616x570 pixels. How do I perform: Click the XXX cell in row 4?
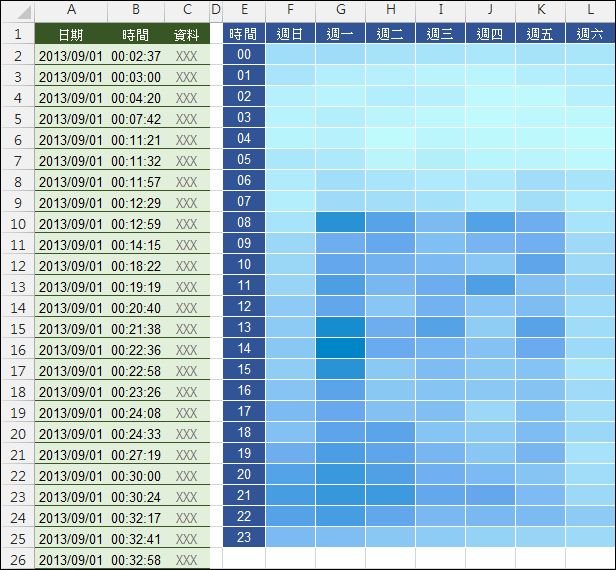[x=187, y=98]
